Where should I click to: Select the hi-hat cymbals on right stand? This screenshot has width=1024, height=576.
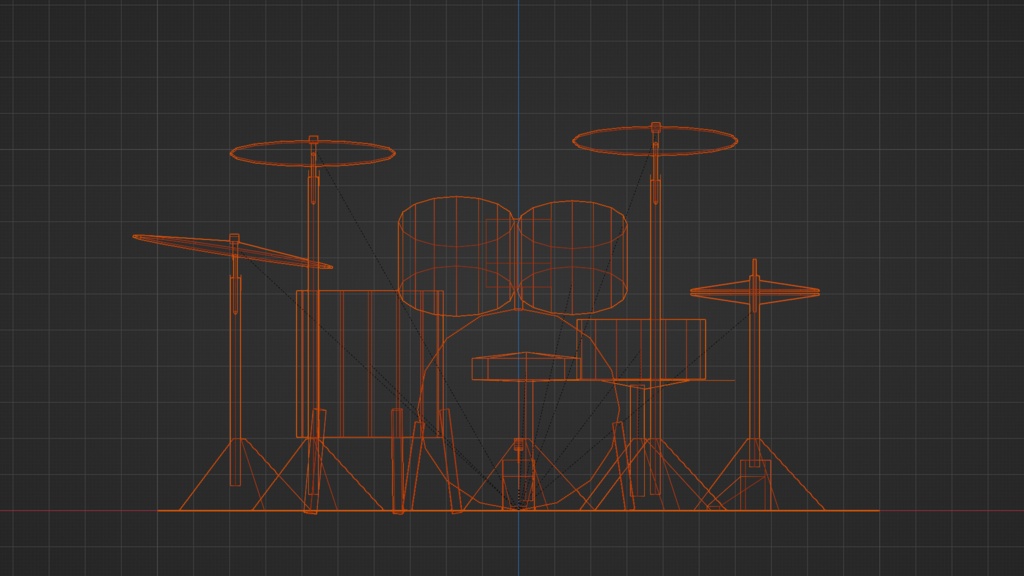755,292
